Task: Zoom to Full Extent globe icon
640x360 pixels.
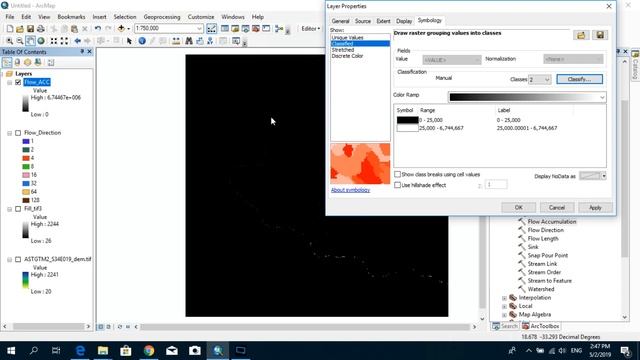Action: tap(41, 41)
